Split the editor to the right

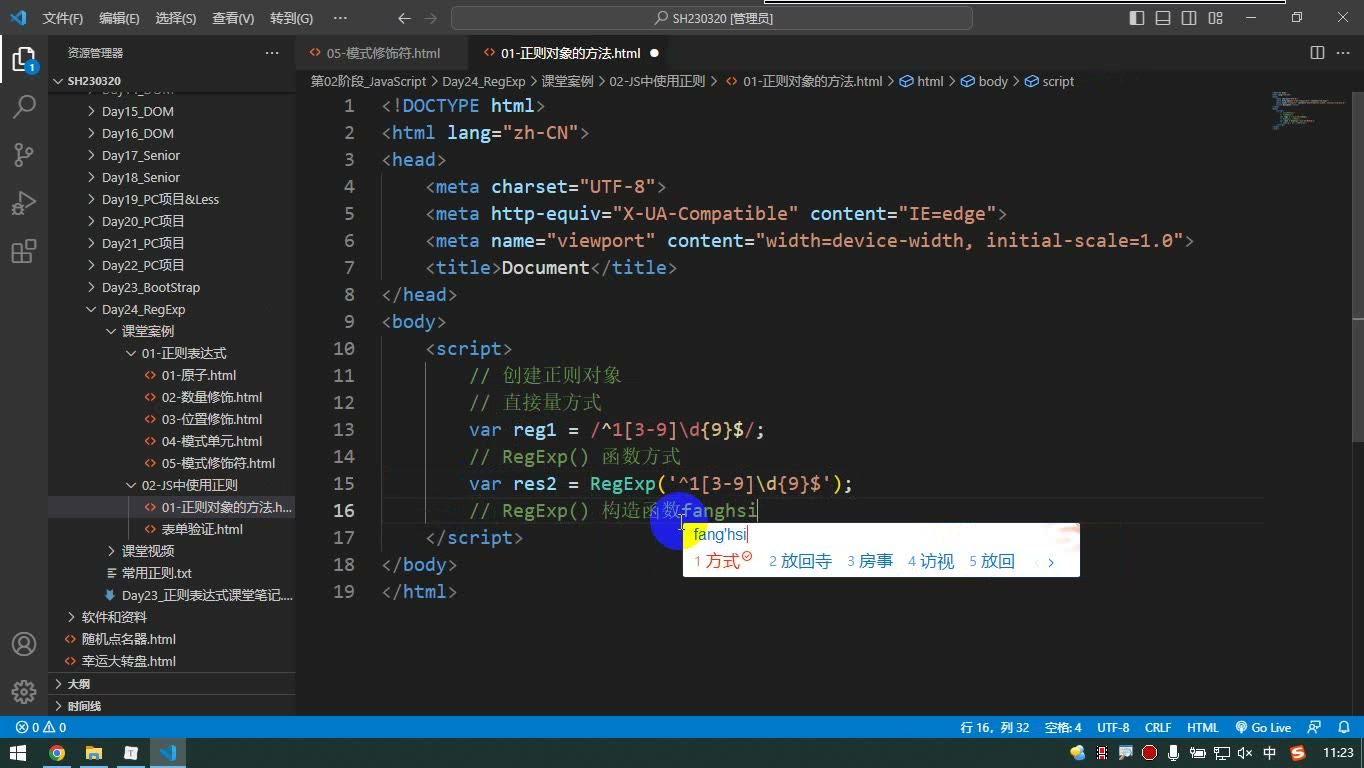1317,53
